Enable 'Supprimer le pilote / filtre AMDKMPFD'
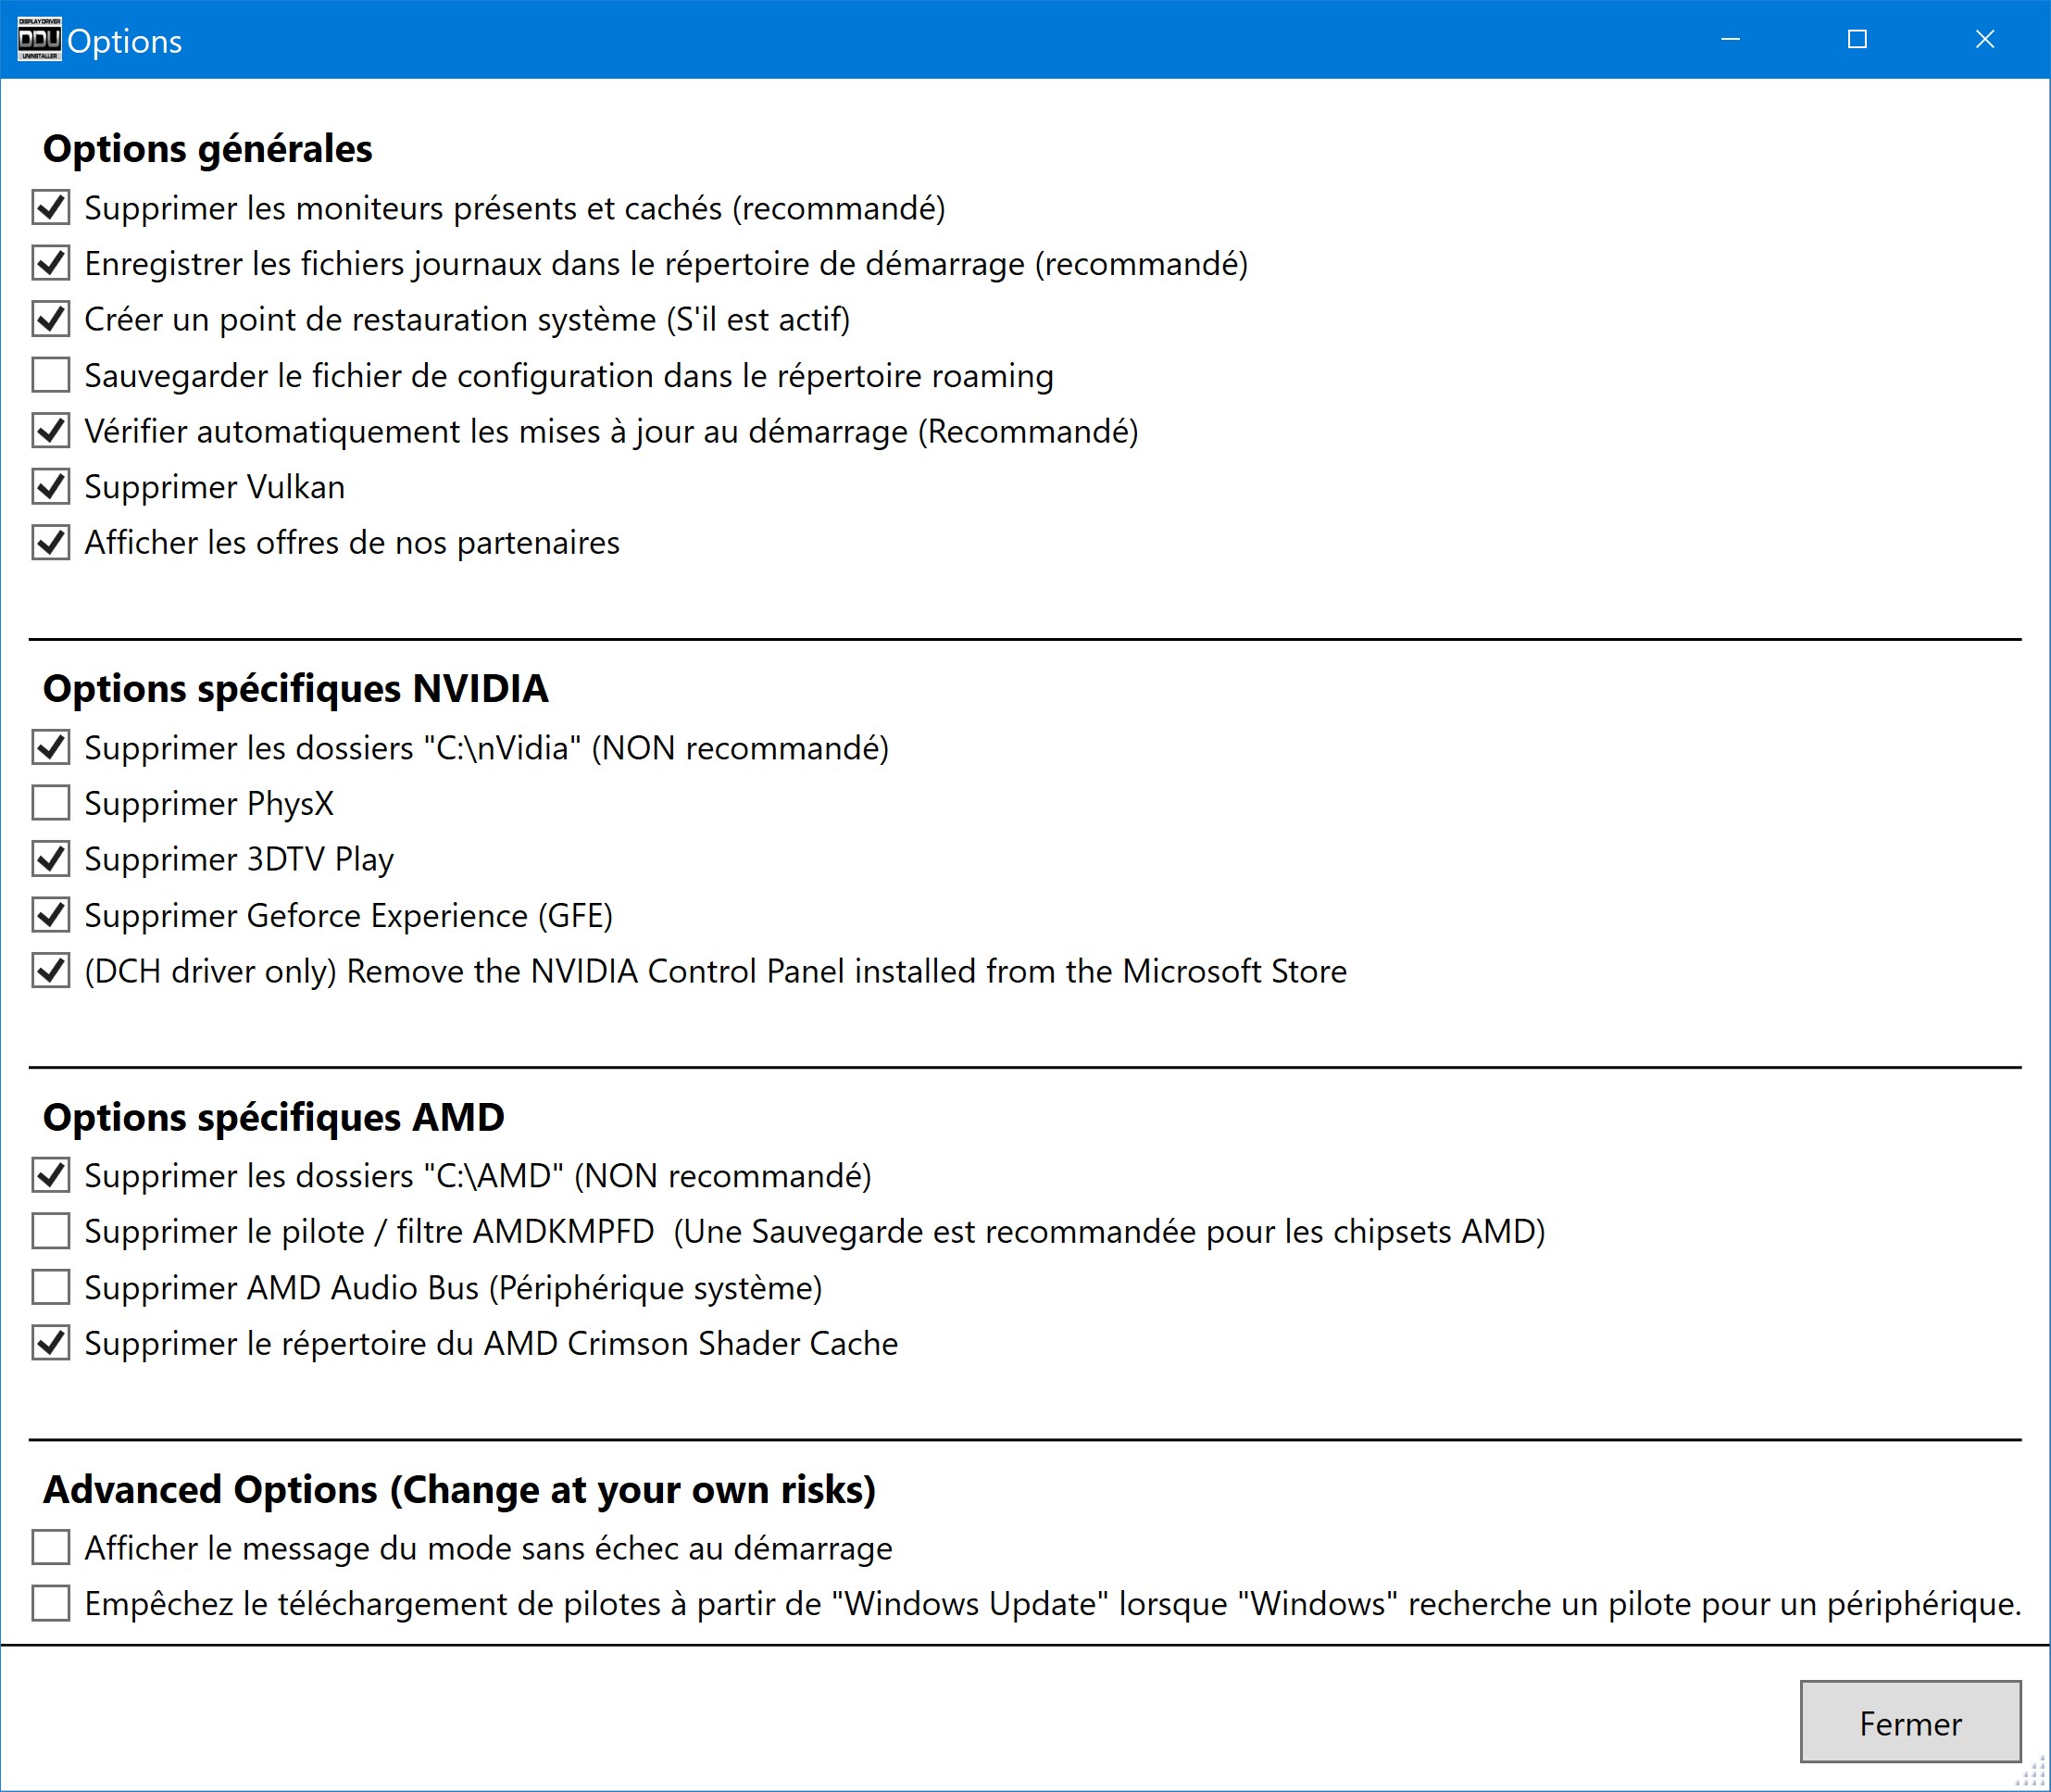Viewport: 2051px width, 1792px height. (x=51, y=1232)
